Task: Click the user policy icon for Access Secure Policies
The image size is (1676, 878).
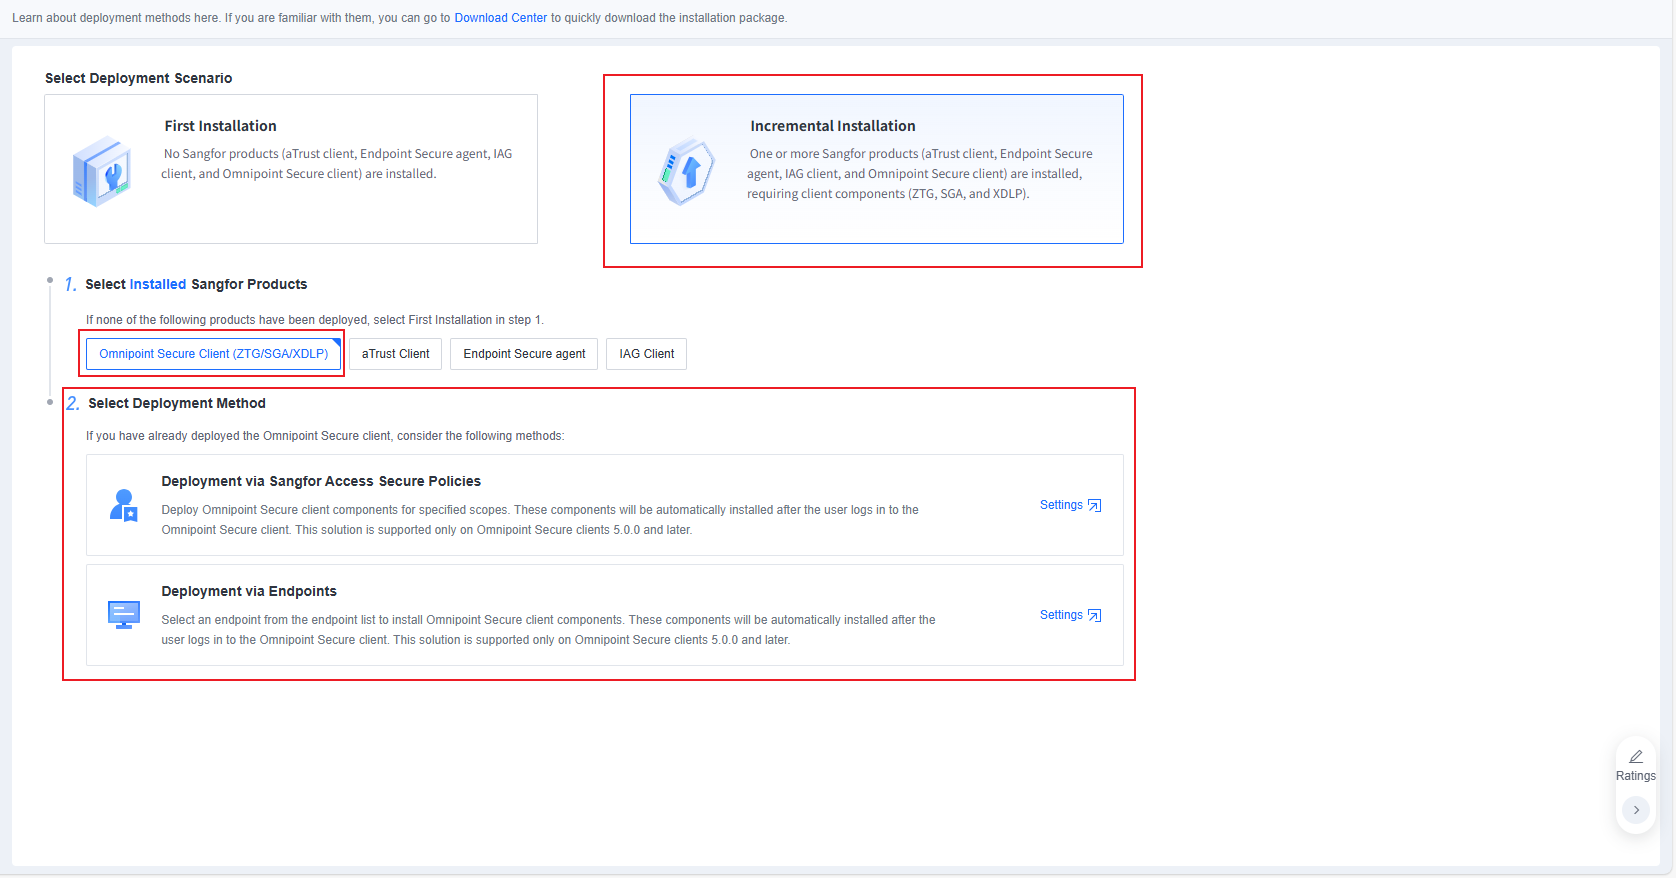Action: click(124, 505)
